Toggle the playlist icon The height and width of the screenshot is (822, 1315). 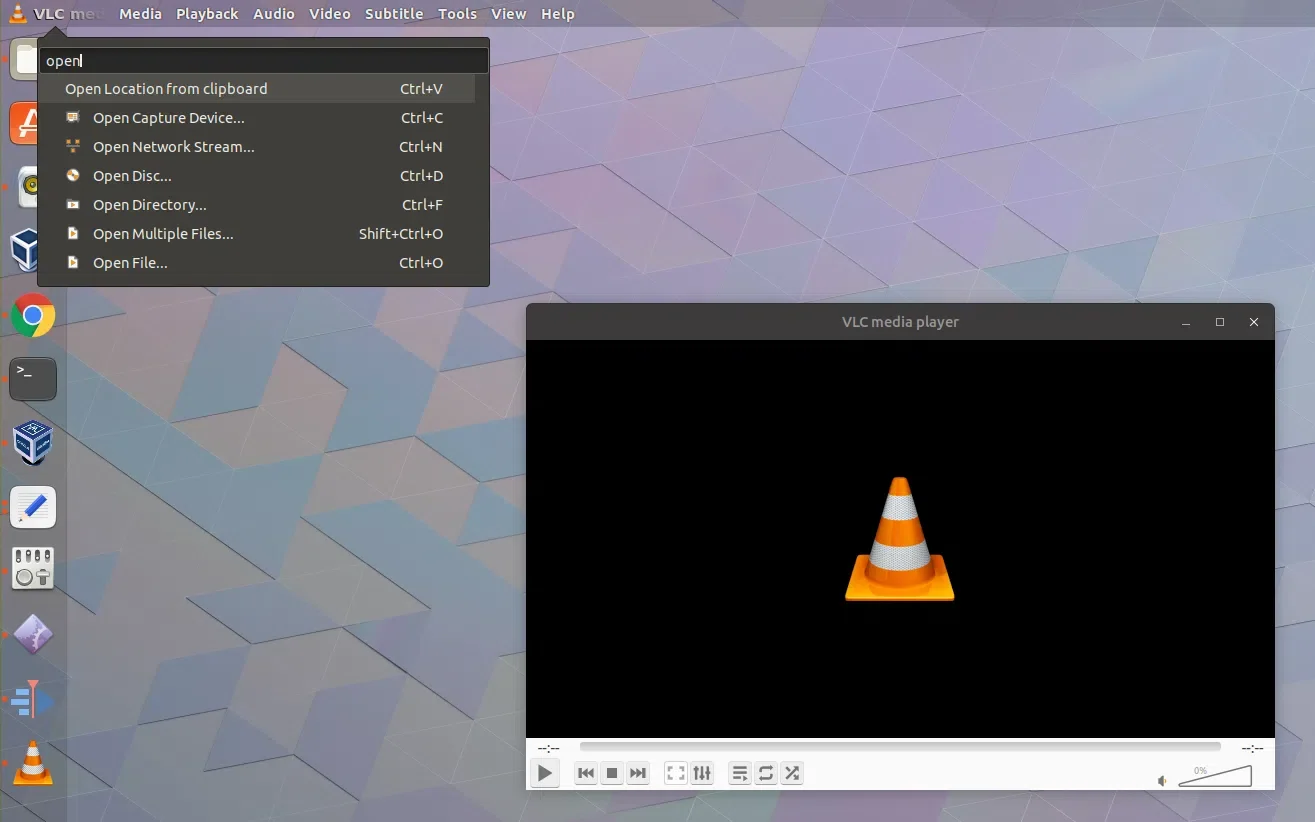click(x=740, y=773)
